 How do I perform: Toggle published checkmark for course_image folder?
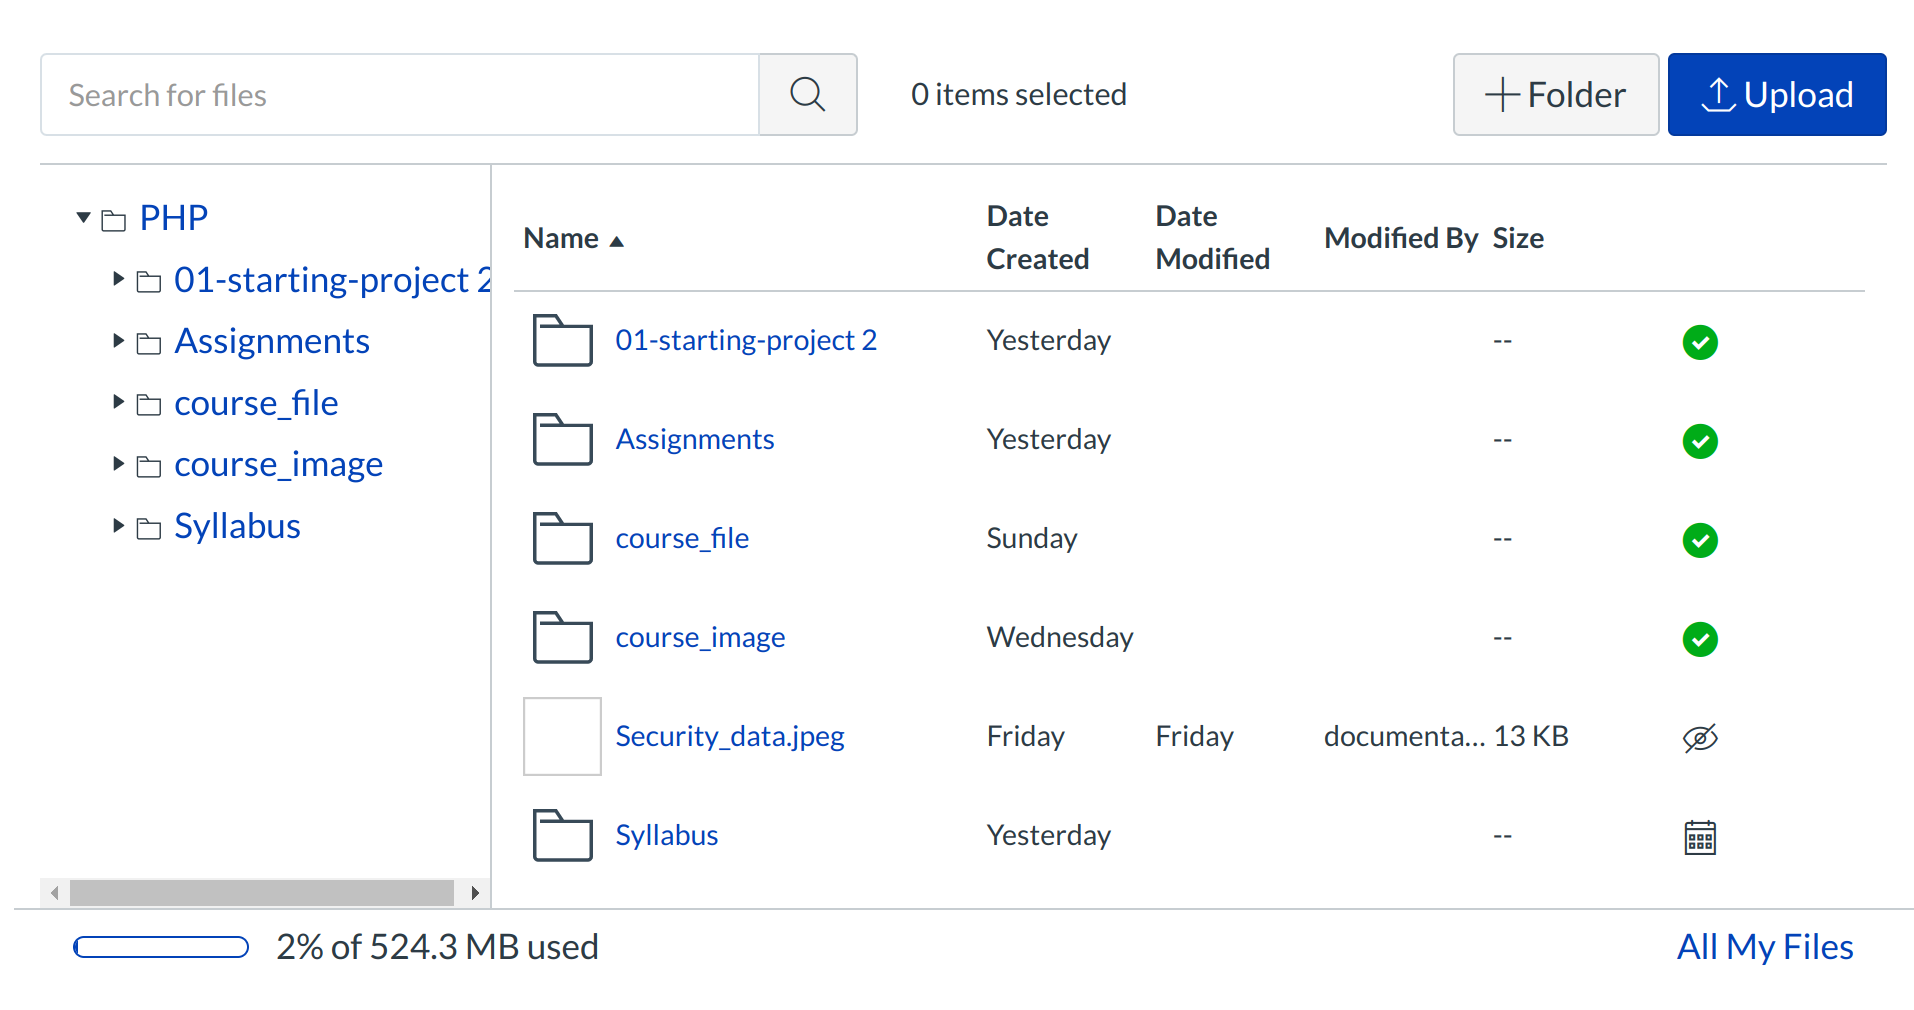[1699, 639]
